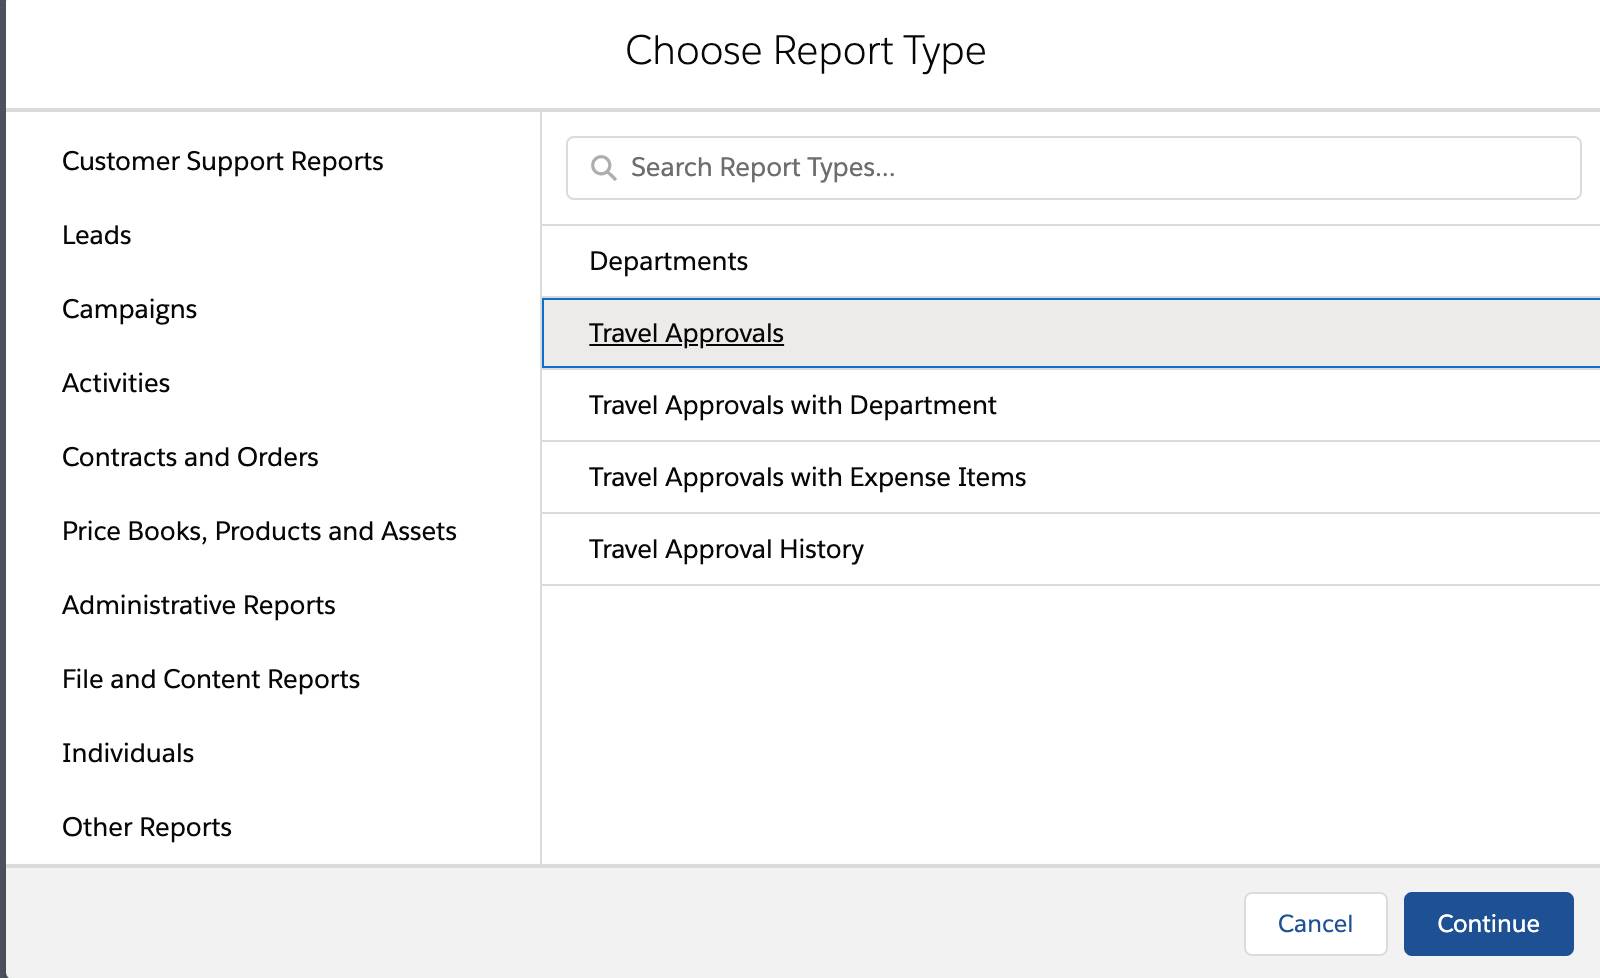Continue with the selected report type
The width and height of the screenshot is (1600, 978).
pos(1487,923)
